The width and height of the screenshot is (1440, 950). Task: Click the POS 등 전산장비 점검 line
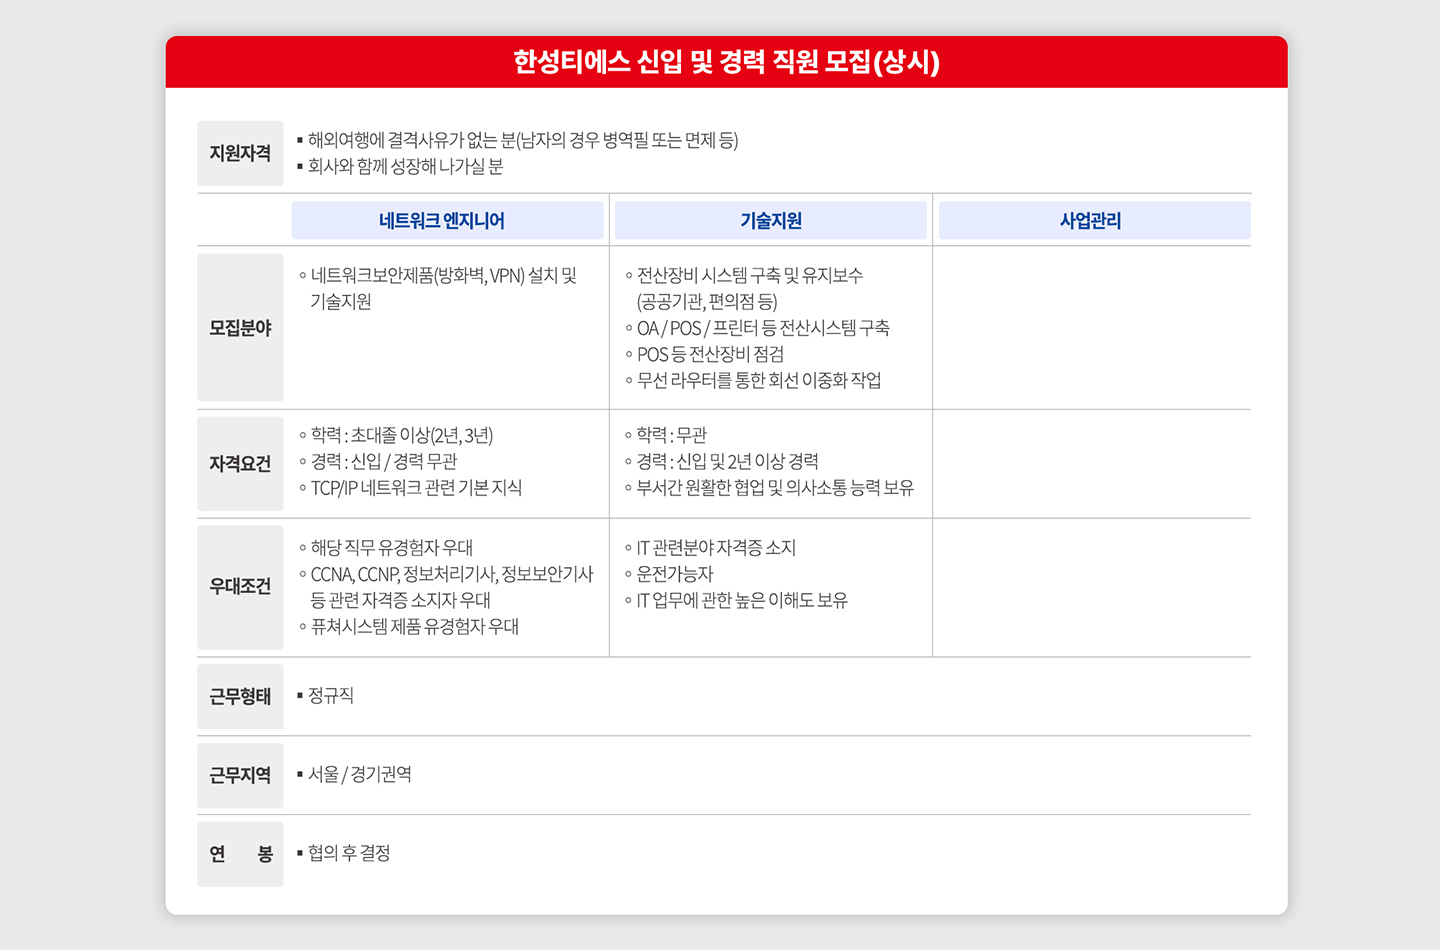point(710,354)
